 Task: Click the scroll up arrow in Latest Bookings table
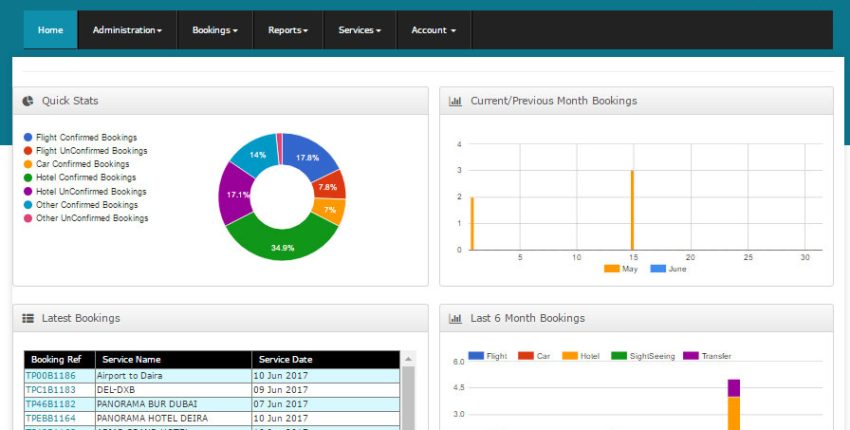click(x=408, y=359)
